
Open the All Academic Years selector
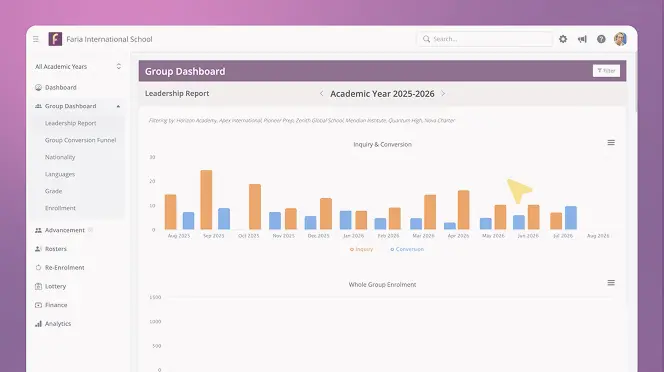coord(78,67)
